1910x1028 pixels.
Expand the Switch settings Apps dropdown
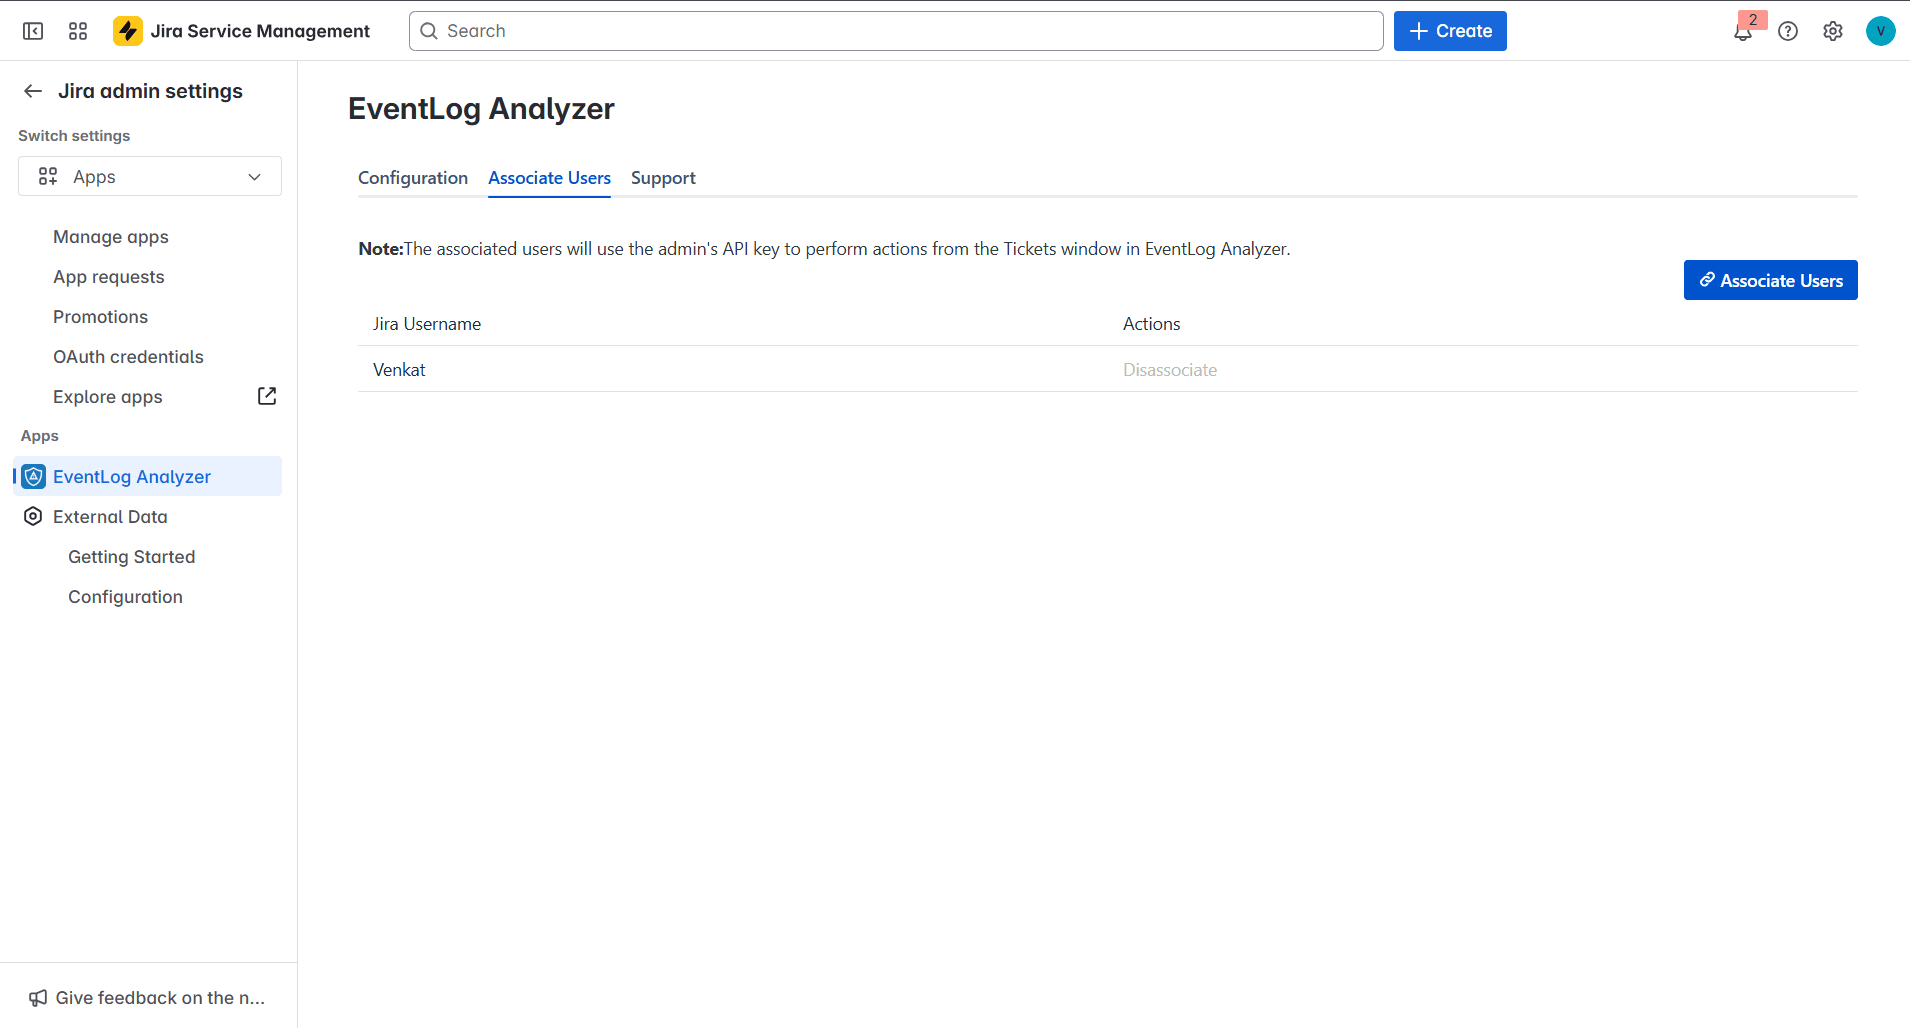coord(150,176)
